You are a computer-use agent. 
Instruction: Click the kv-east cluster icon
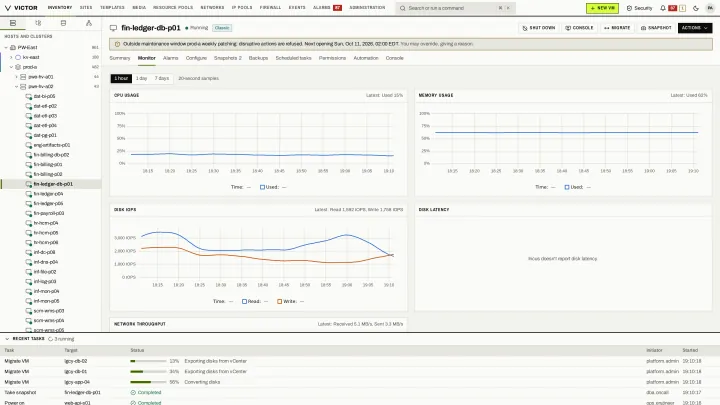point(18,57)
